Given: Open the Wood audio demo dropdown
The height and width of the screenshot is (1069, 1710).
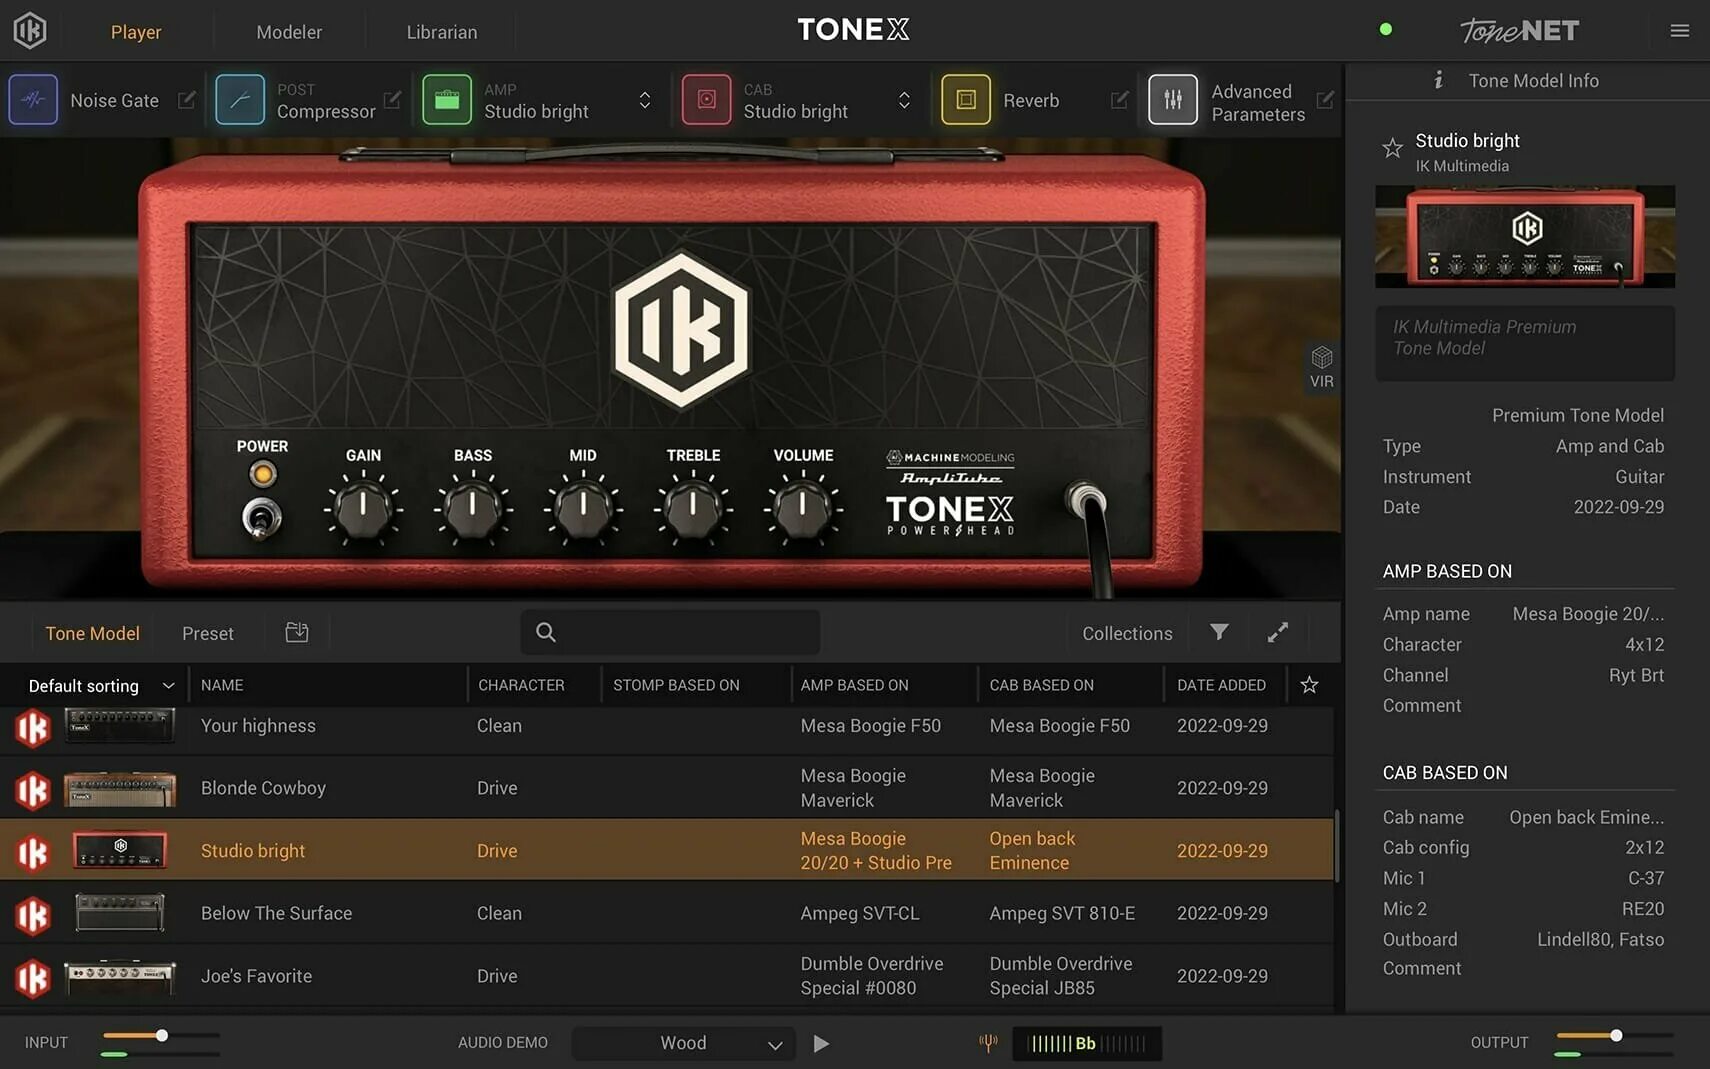Looking at the screenshot, I should [683, 1042].
